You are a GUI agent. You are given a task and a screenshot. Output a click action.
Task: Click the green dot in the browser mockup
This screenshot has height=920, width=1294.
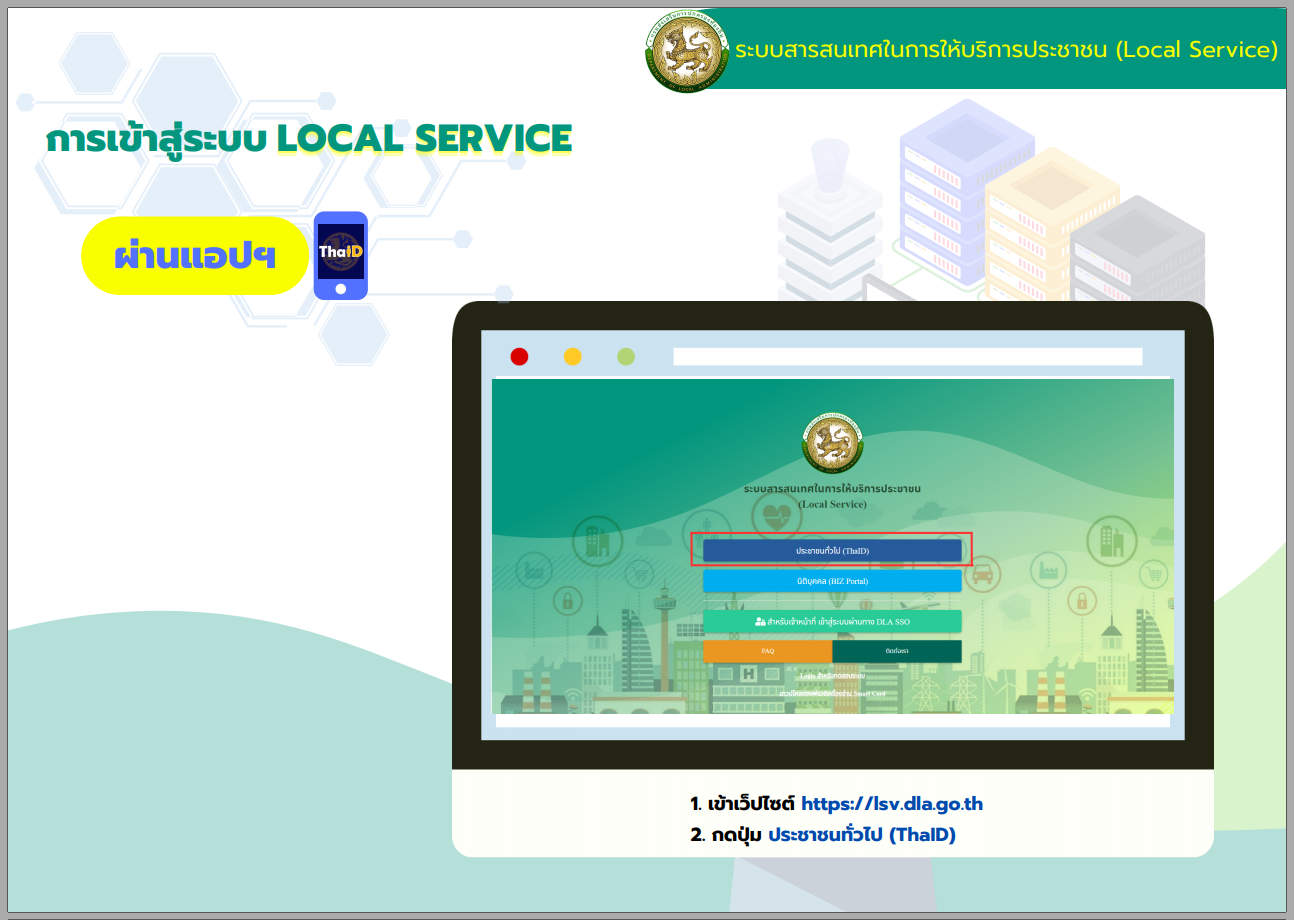[x=626, y=357]
